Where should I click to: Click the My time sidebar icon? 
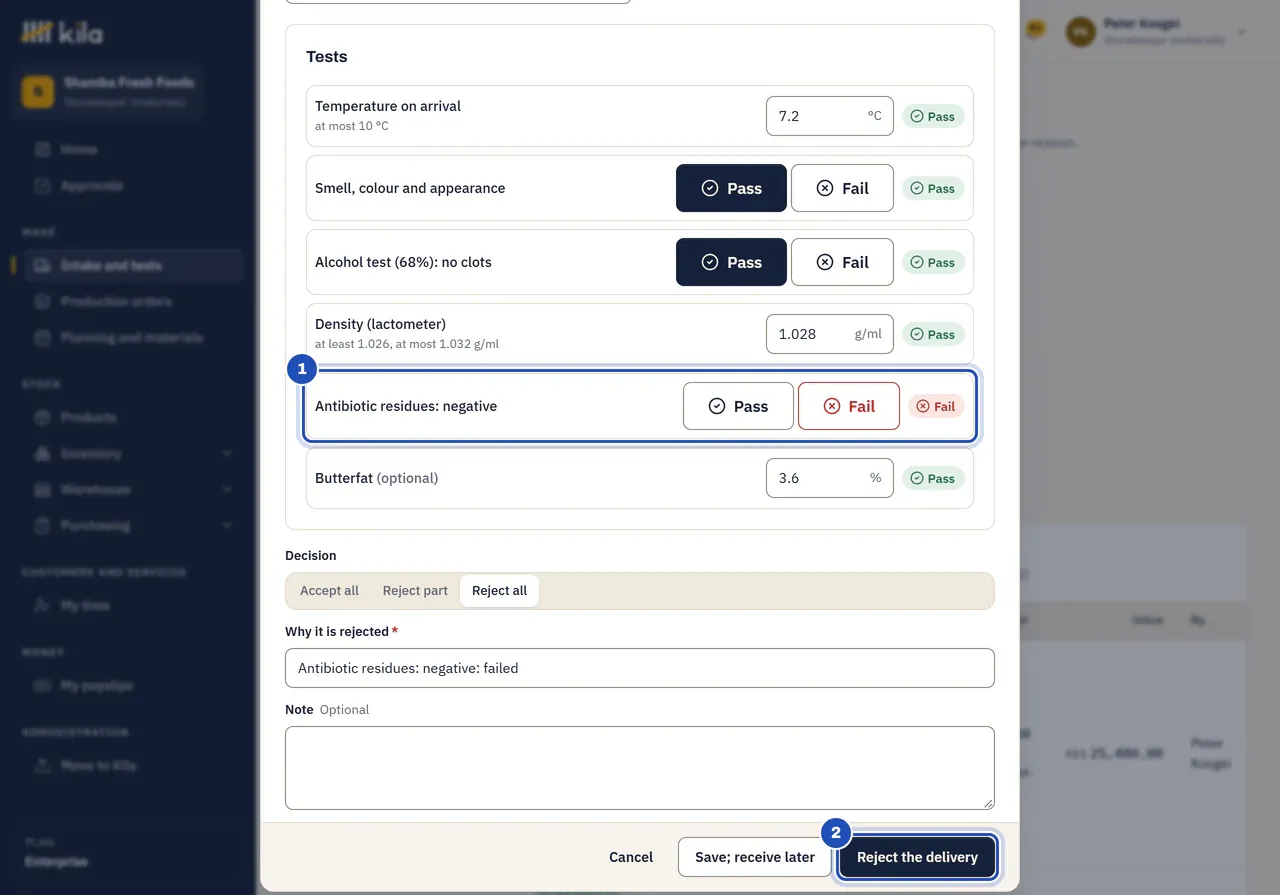point(42,605)
